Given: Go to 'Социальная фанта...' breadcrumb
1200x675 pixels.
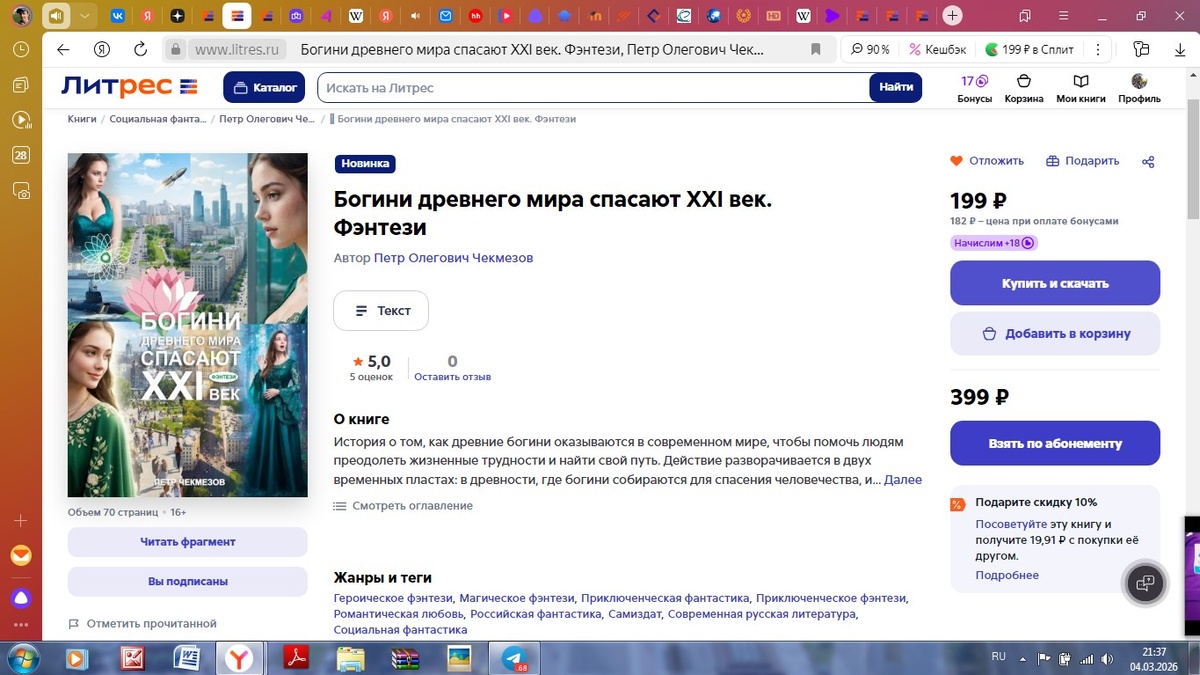Looking at the screenshot, I should (x=158, y=119).
